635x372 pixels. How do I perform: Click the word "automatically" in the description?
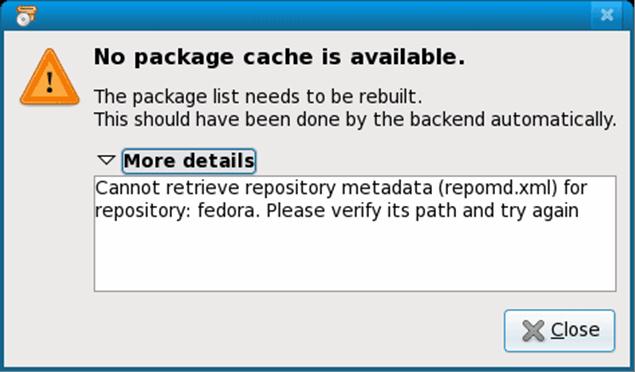[554, 120]
